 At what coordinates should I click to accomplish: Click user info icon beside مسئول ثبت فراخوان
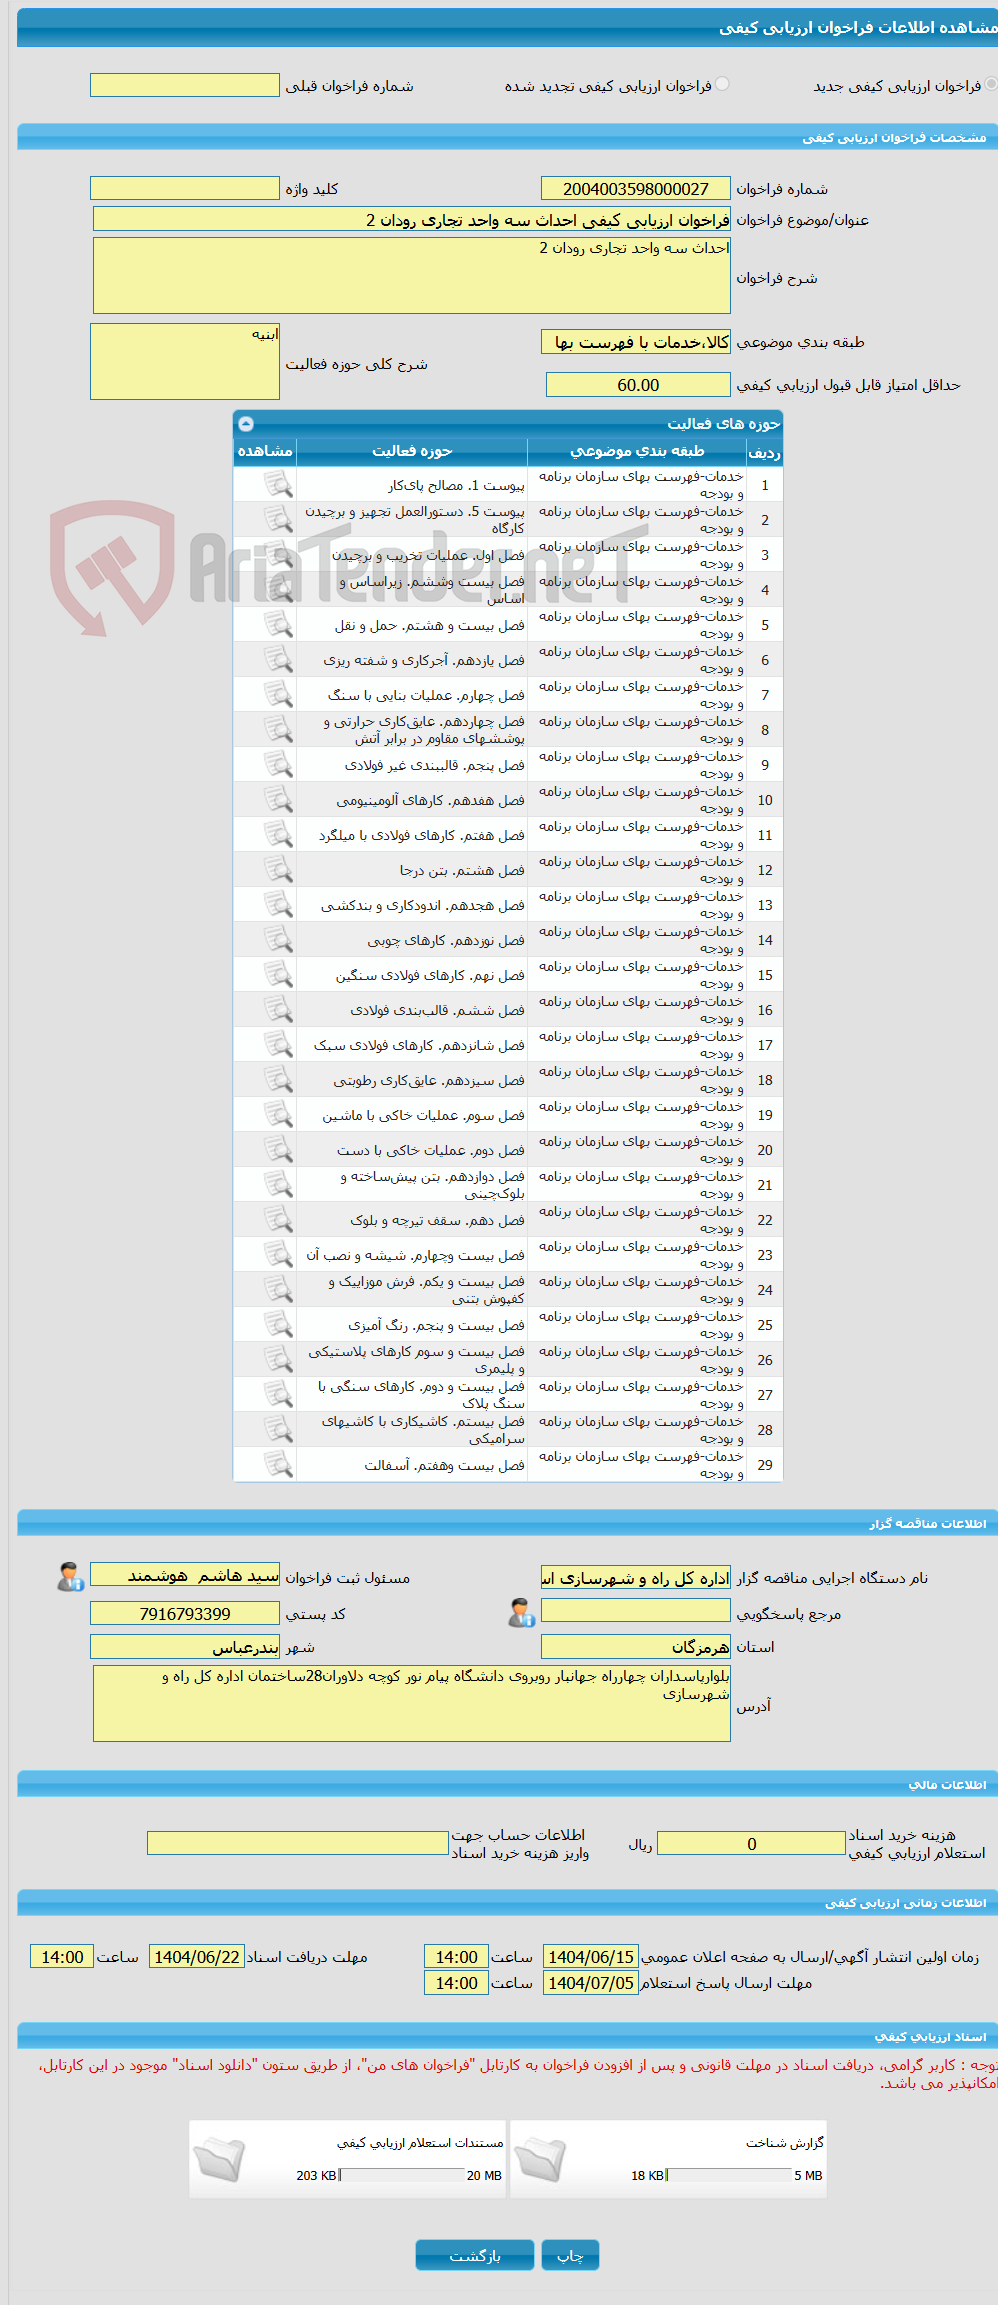(70, 1577)
